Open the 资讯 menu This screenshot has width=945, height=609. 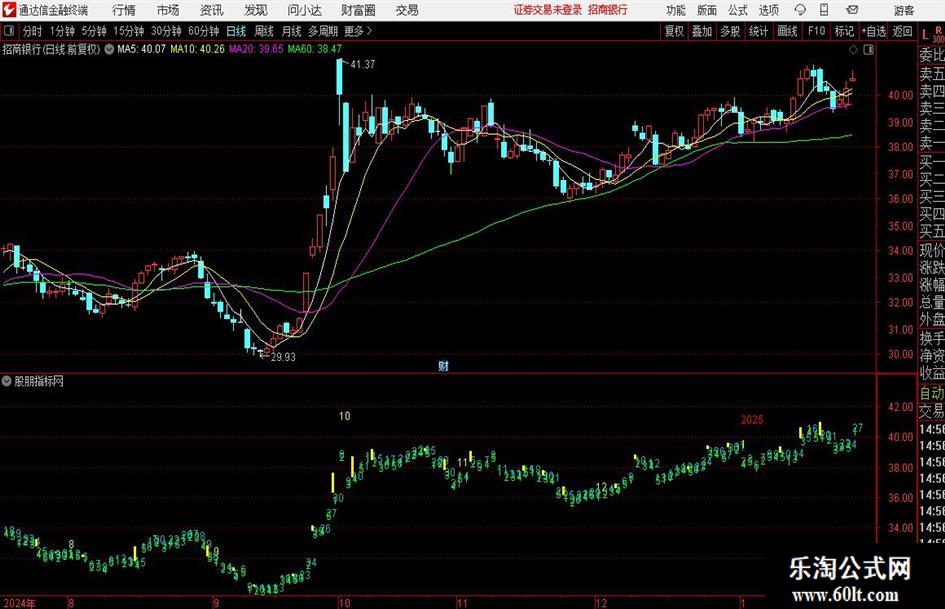pyautogui.click(x=212, y=10)
